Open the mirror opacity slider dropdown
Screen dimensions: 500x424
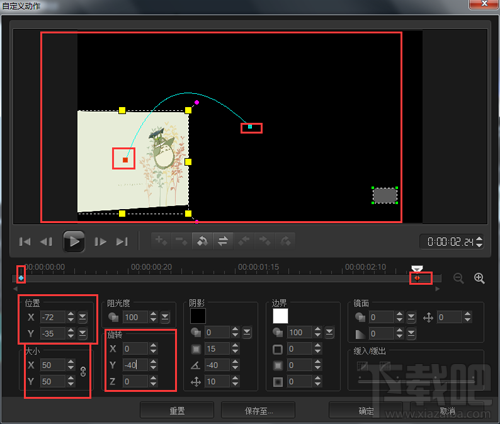411,317
